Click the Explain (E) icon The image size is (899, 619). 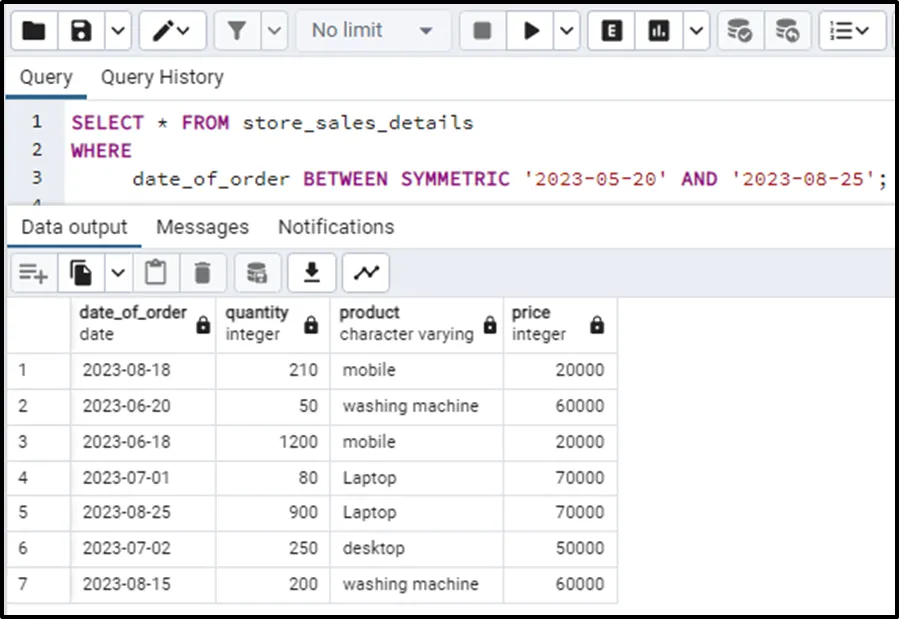[612, 31]
